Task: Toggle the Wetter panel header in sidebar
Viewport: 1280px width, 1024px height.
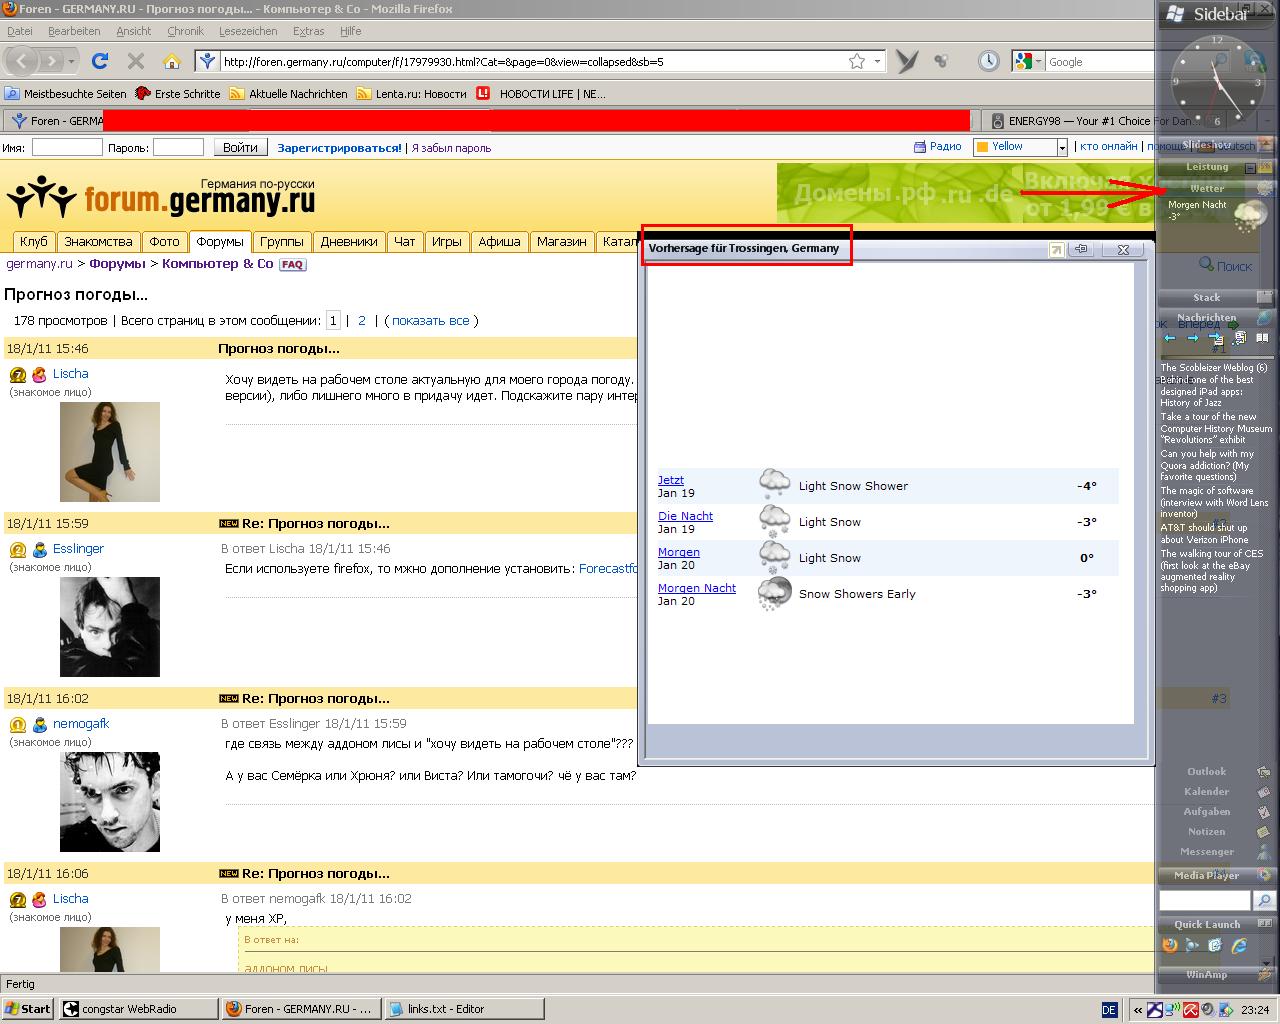Action: [1207, 188]
